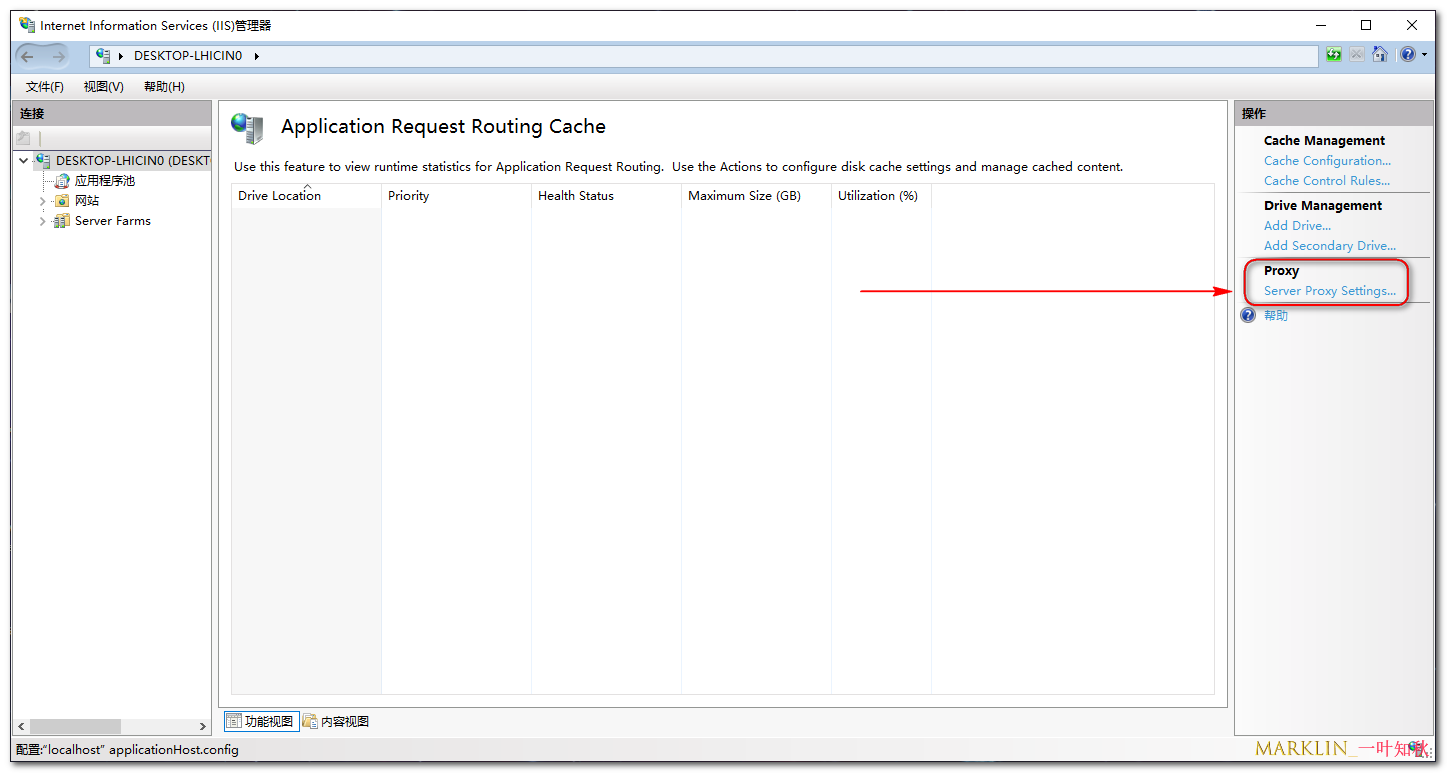Screen dimensions: 1447x773
Task: Click right arrow of connections scrollbar
Action: [204, 726]
